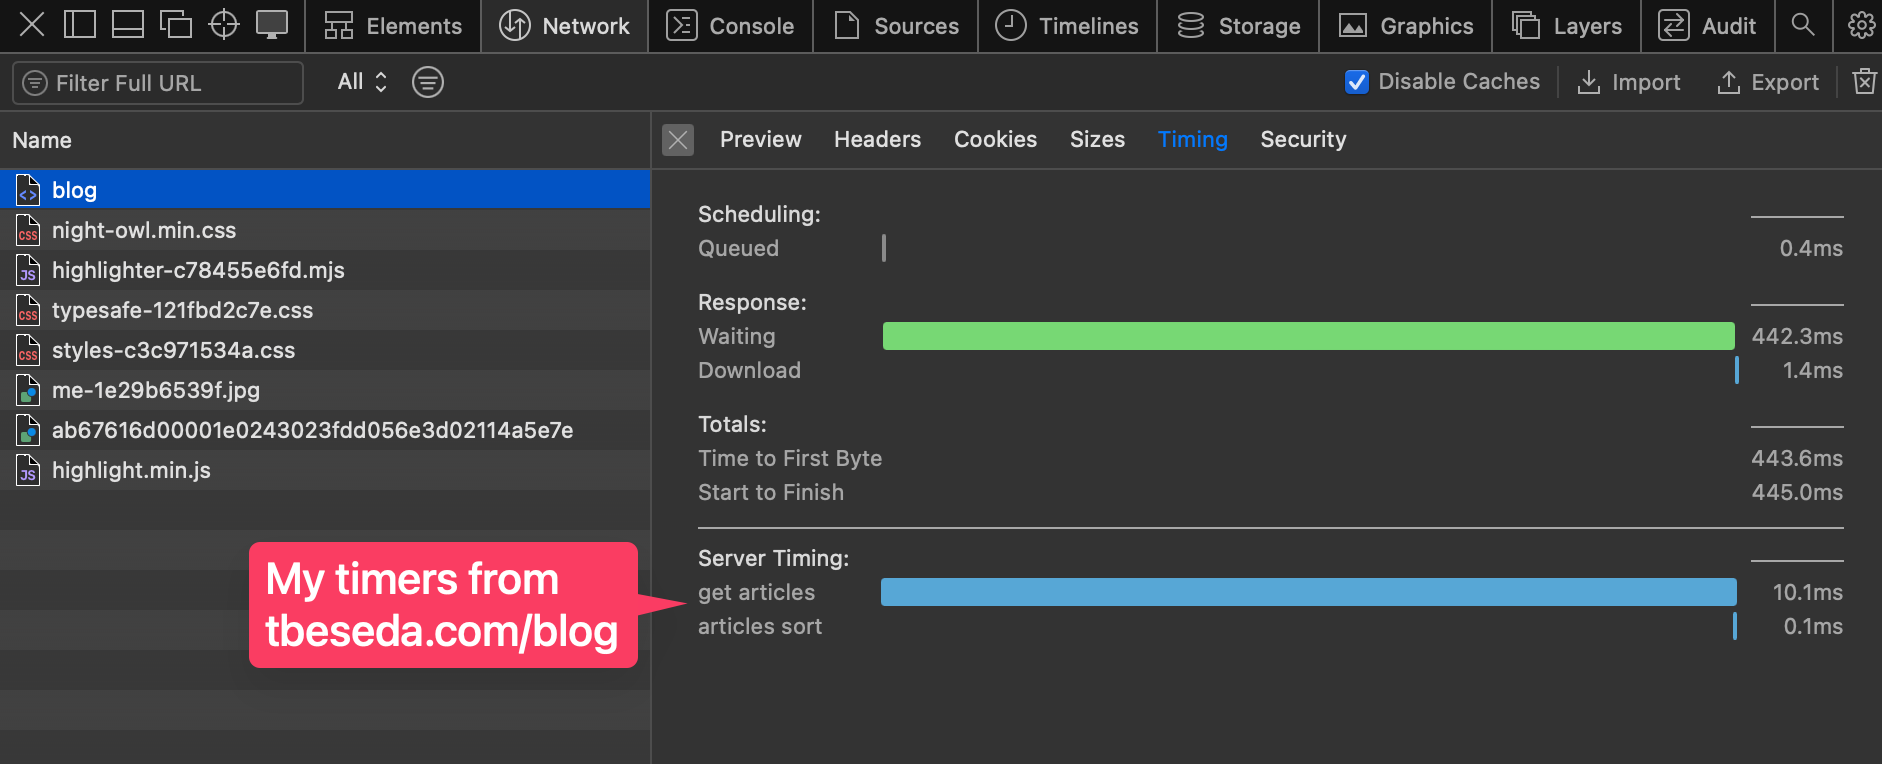Select highlight.min.js request
Viewport: 1882px width, 764px height.
click(x=325, y=470)
